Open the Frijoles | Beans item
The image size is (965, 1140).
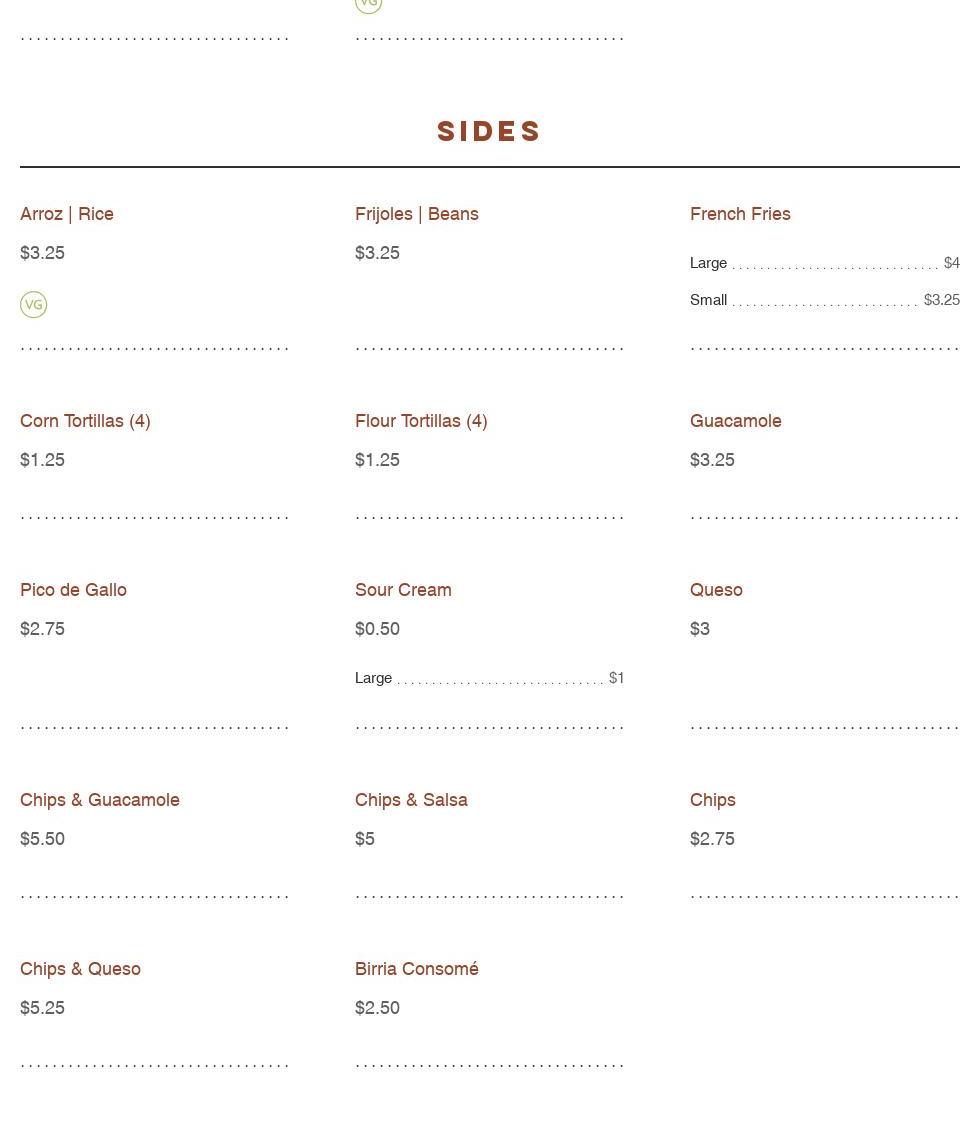[x=417, y=214]
